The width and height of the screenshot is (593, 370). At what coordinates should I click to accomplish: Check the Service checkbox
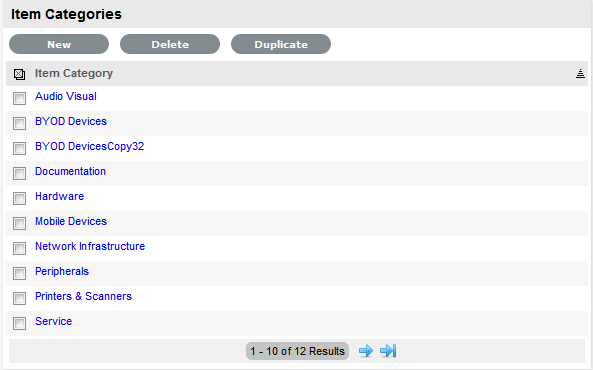(19, 323)
